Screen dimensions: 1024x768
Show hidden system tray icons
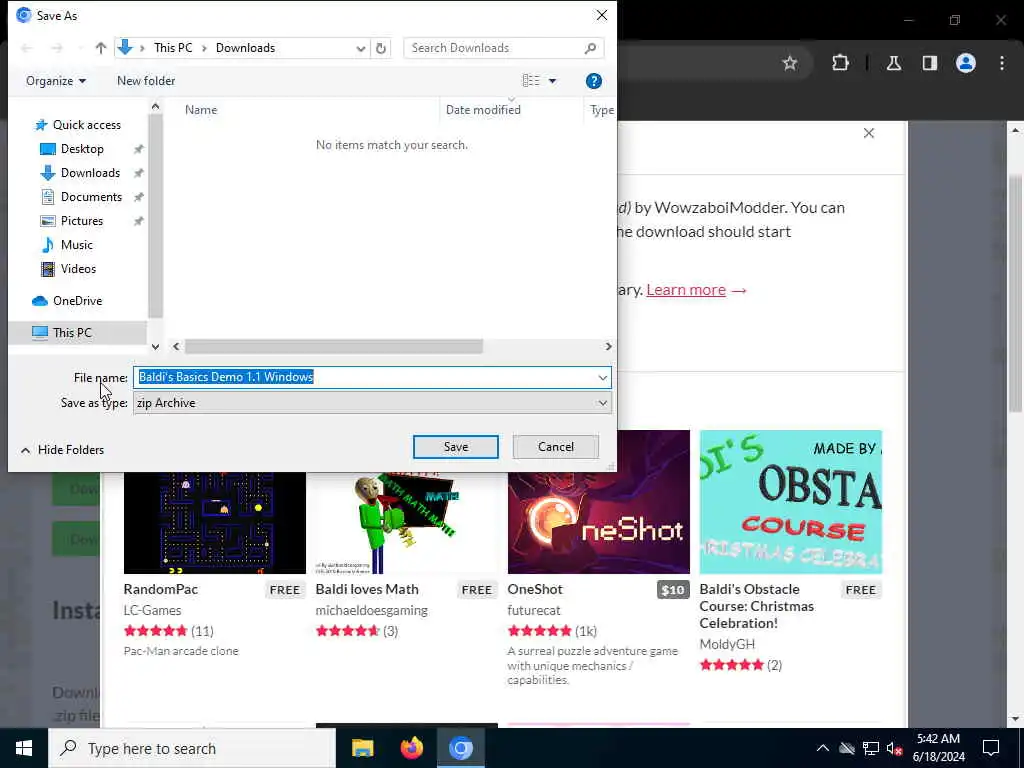click(823, 748)
